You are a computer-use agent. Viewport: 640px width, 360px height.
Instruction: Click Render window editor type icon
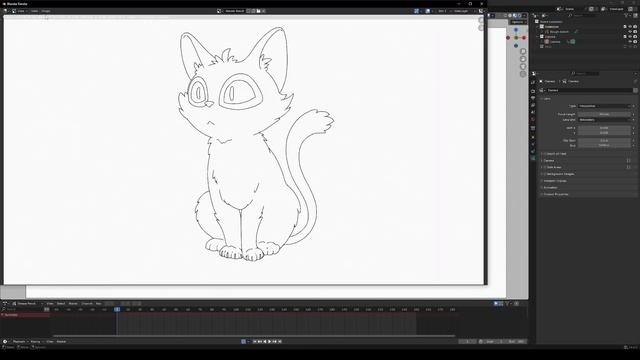point(6,11)
